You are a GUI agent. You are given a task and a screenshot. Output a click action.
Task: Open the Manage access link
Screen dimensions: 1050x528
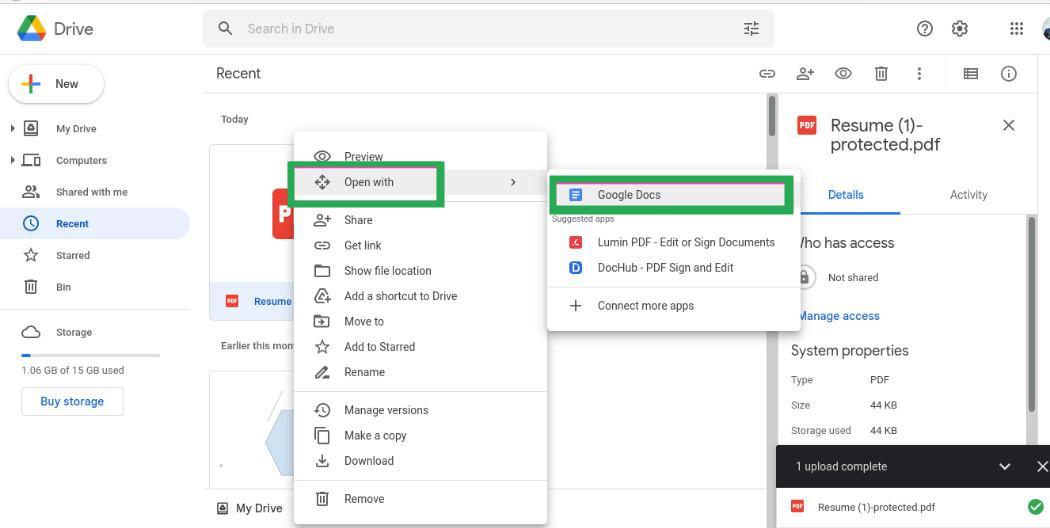coord(838,316)
